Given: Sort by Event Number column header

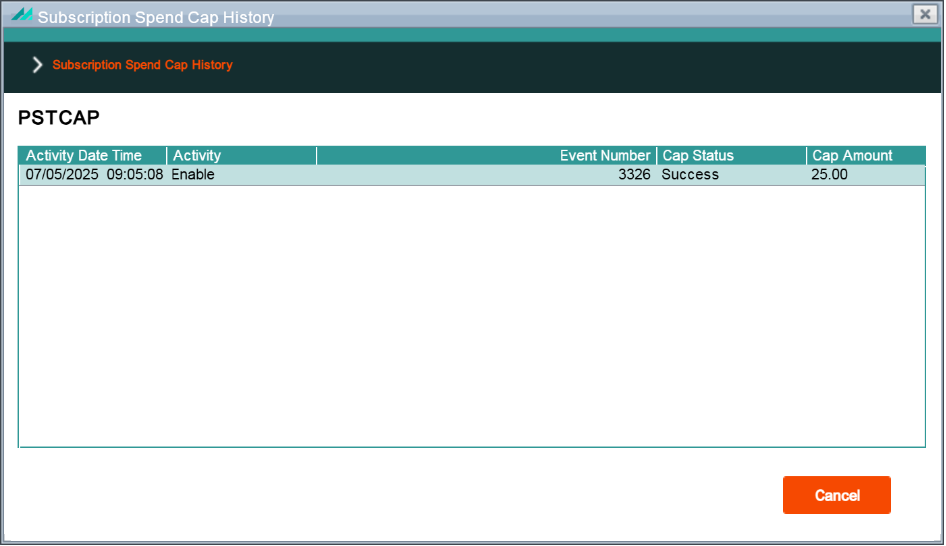Looking at the screenshot, I should pos(486,156).
